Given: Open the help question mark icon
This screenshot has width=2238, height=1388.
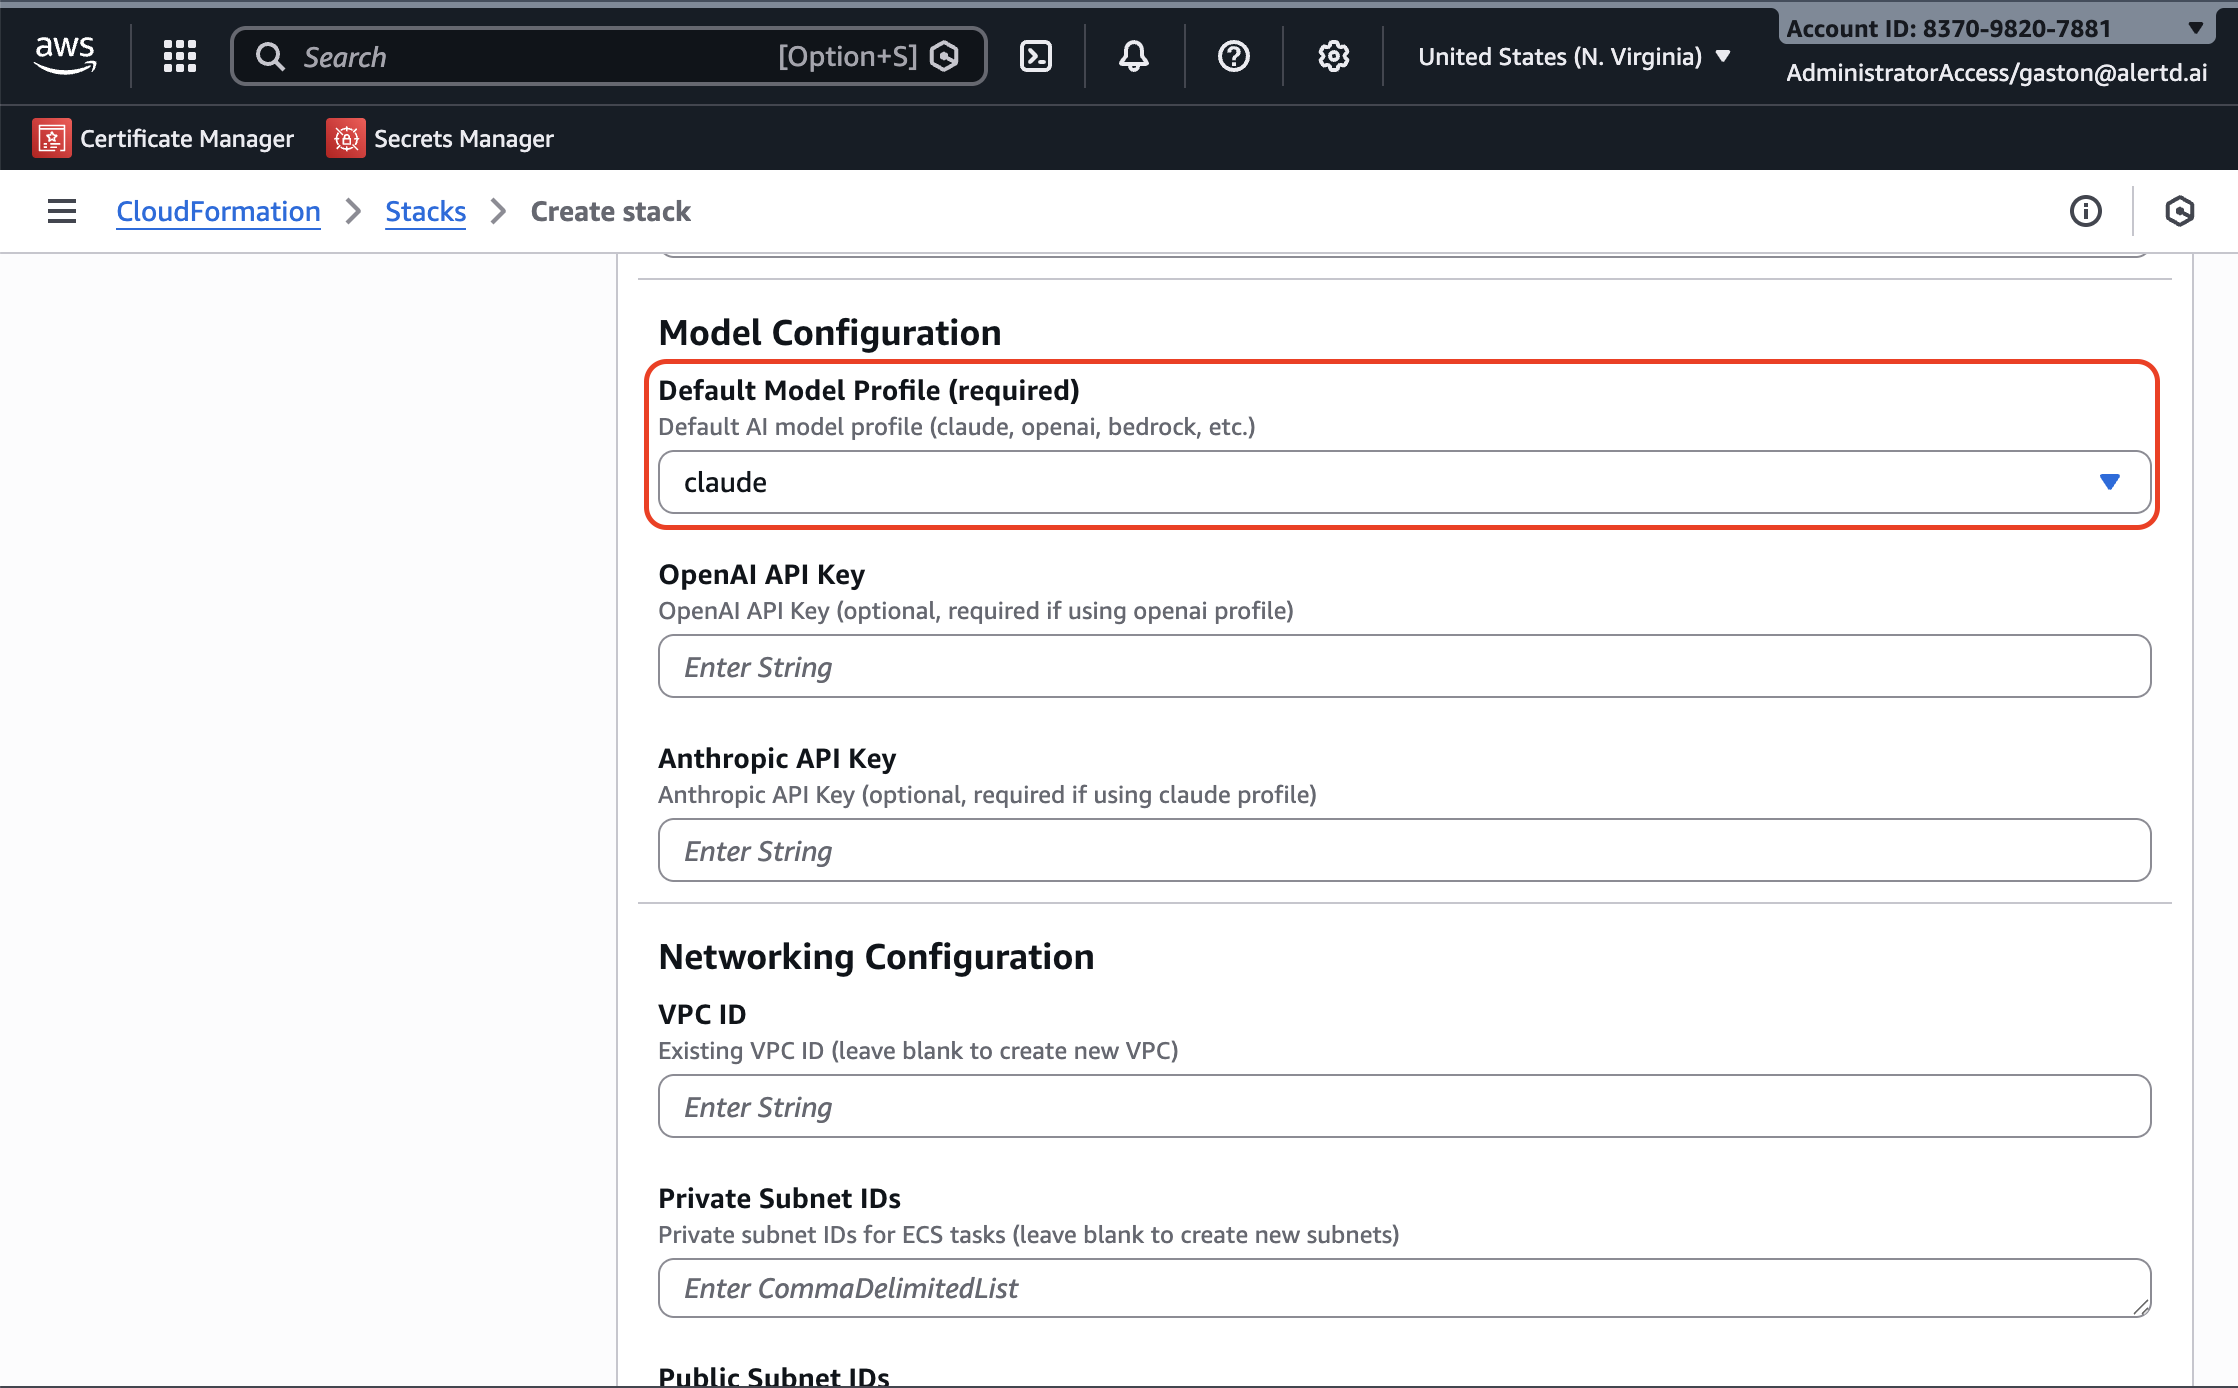Looking at the screenshot, I should tap(1233, 56).
